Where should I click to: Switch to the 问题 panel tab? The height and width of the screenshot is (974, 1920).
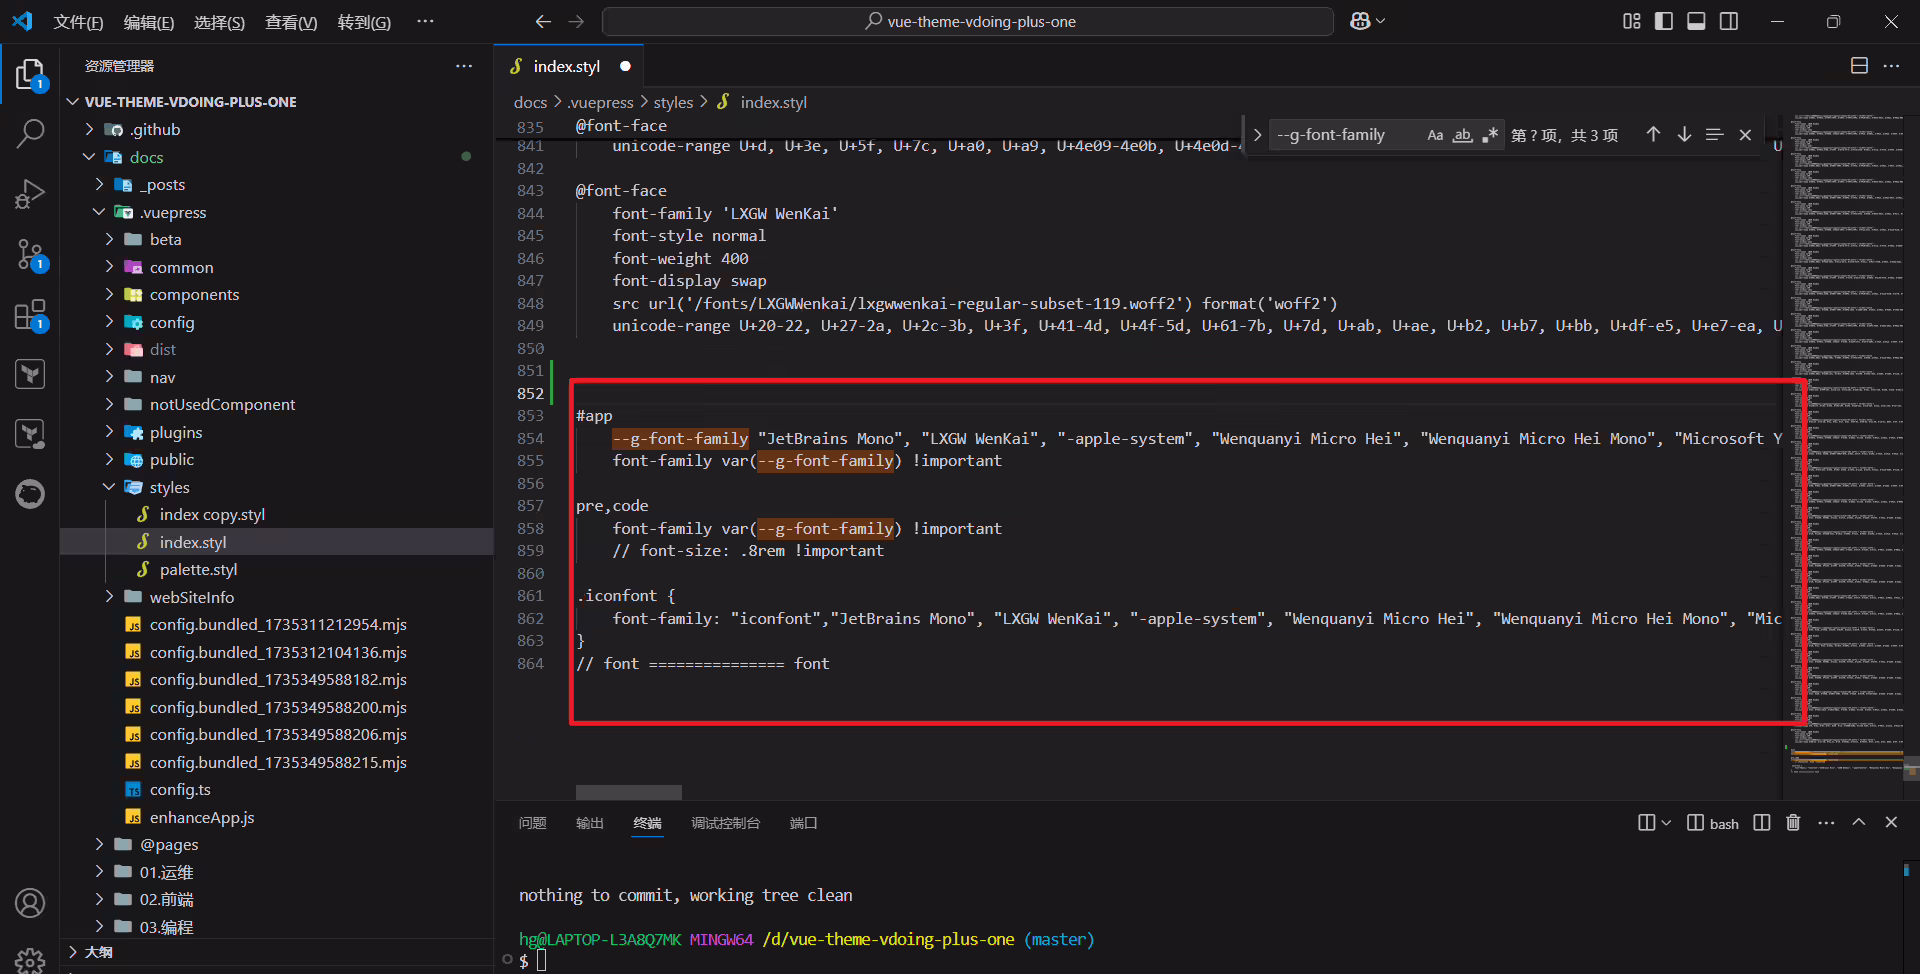pos(532,823)
